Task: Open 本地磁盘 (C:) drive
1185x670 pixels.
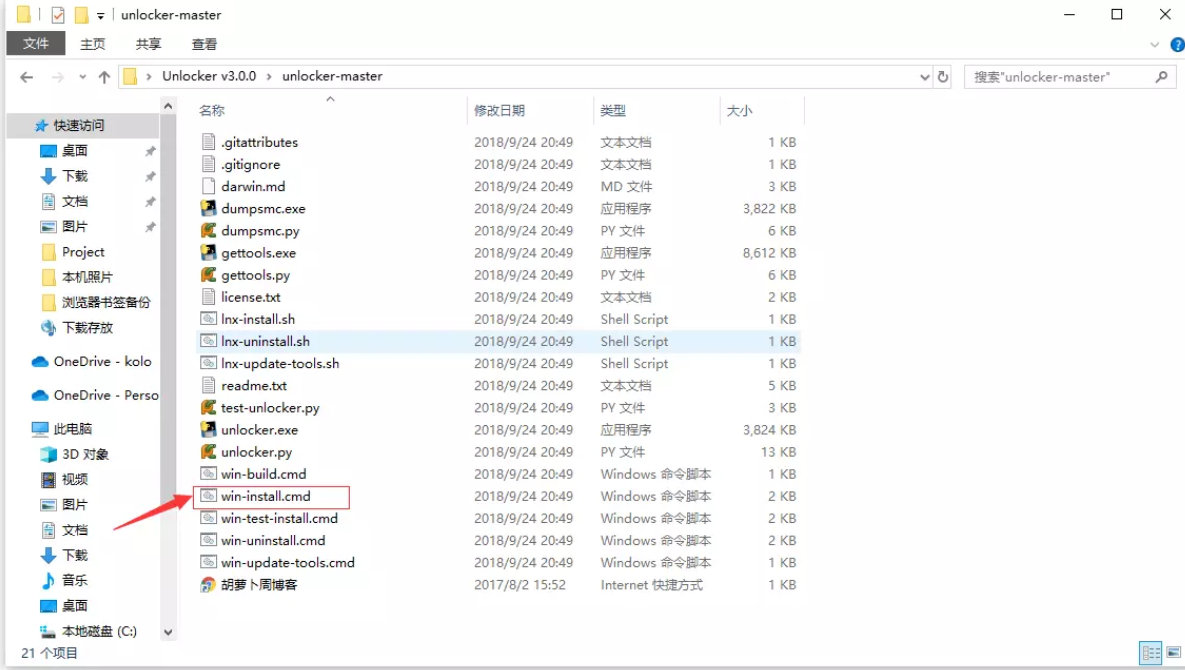Action: coord(99,631)
